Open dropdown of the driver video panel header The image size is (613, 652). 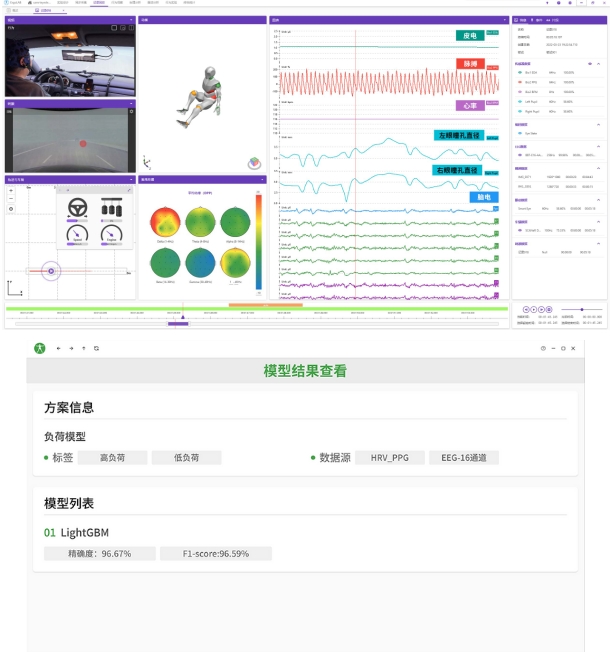coord(131,20)
